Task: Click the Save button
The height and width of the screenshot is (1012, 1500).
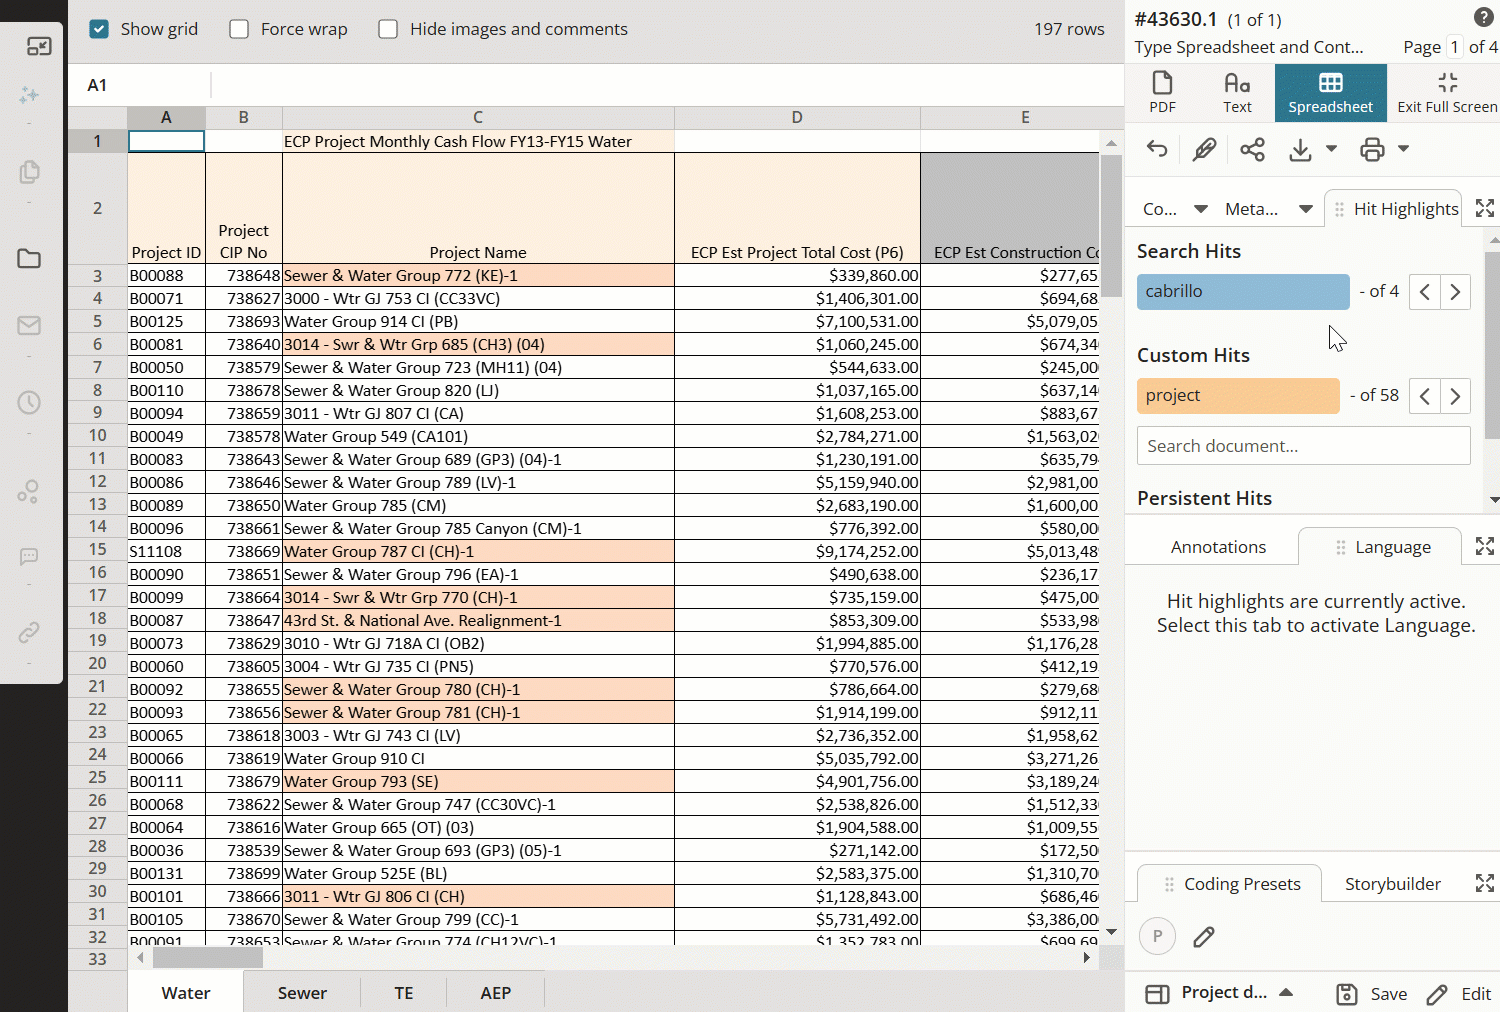Action: [x=1372, y=994]
